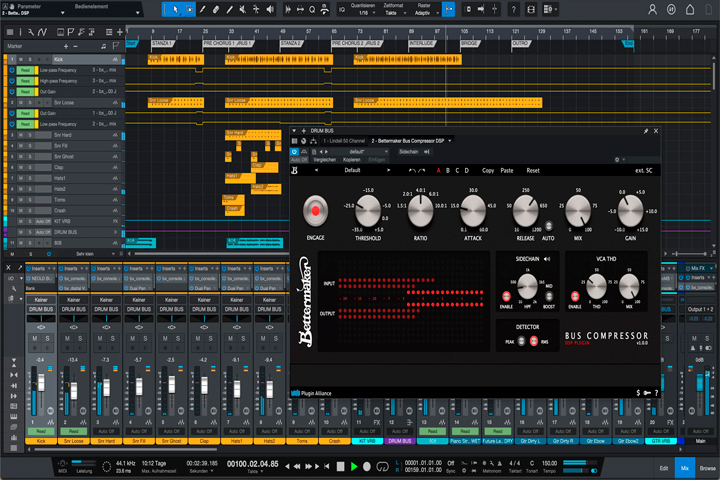Image resolution: width=720 pixels, height=480 pixels.
Task: Open the Browse view tab
Action: tap(708, 468)
